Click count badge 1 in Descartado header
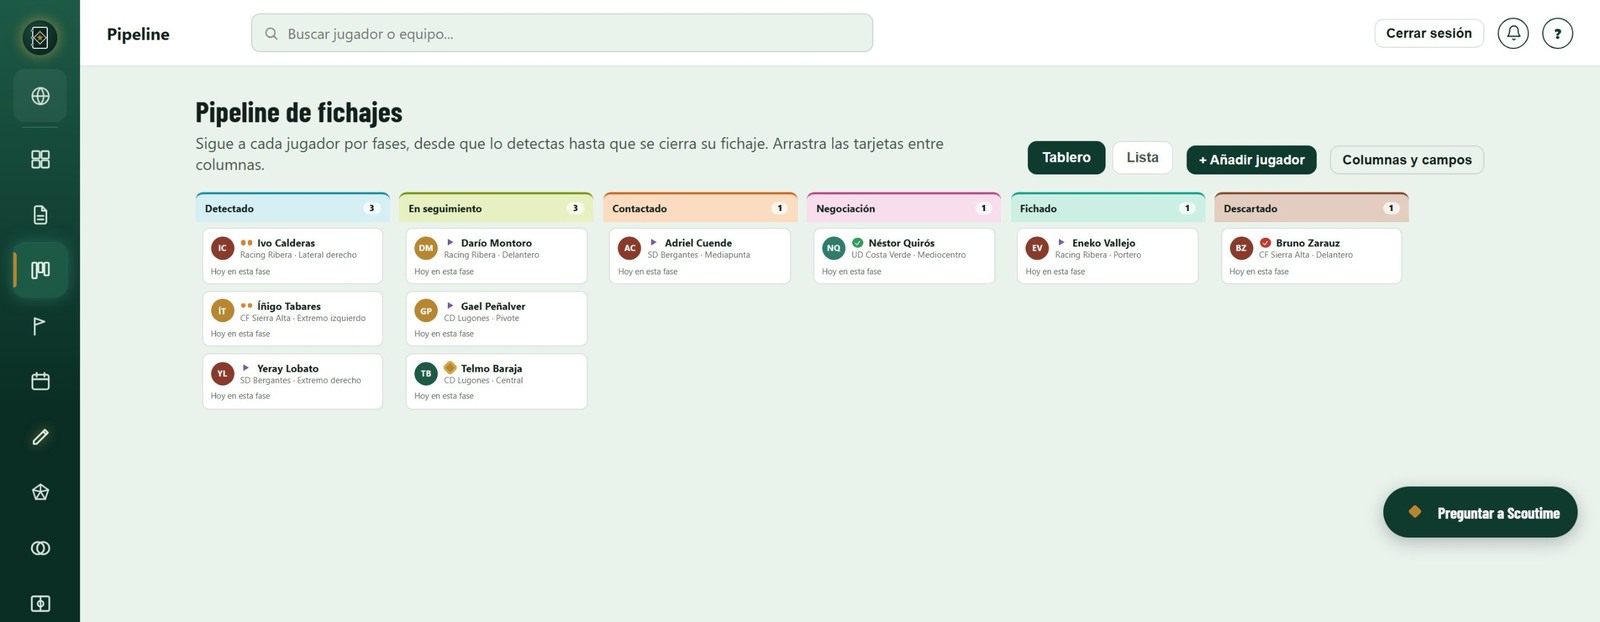Screen dimensions: 1600x622 tap(1390, 208)
